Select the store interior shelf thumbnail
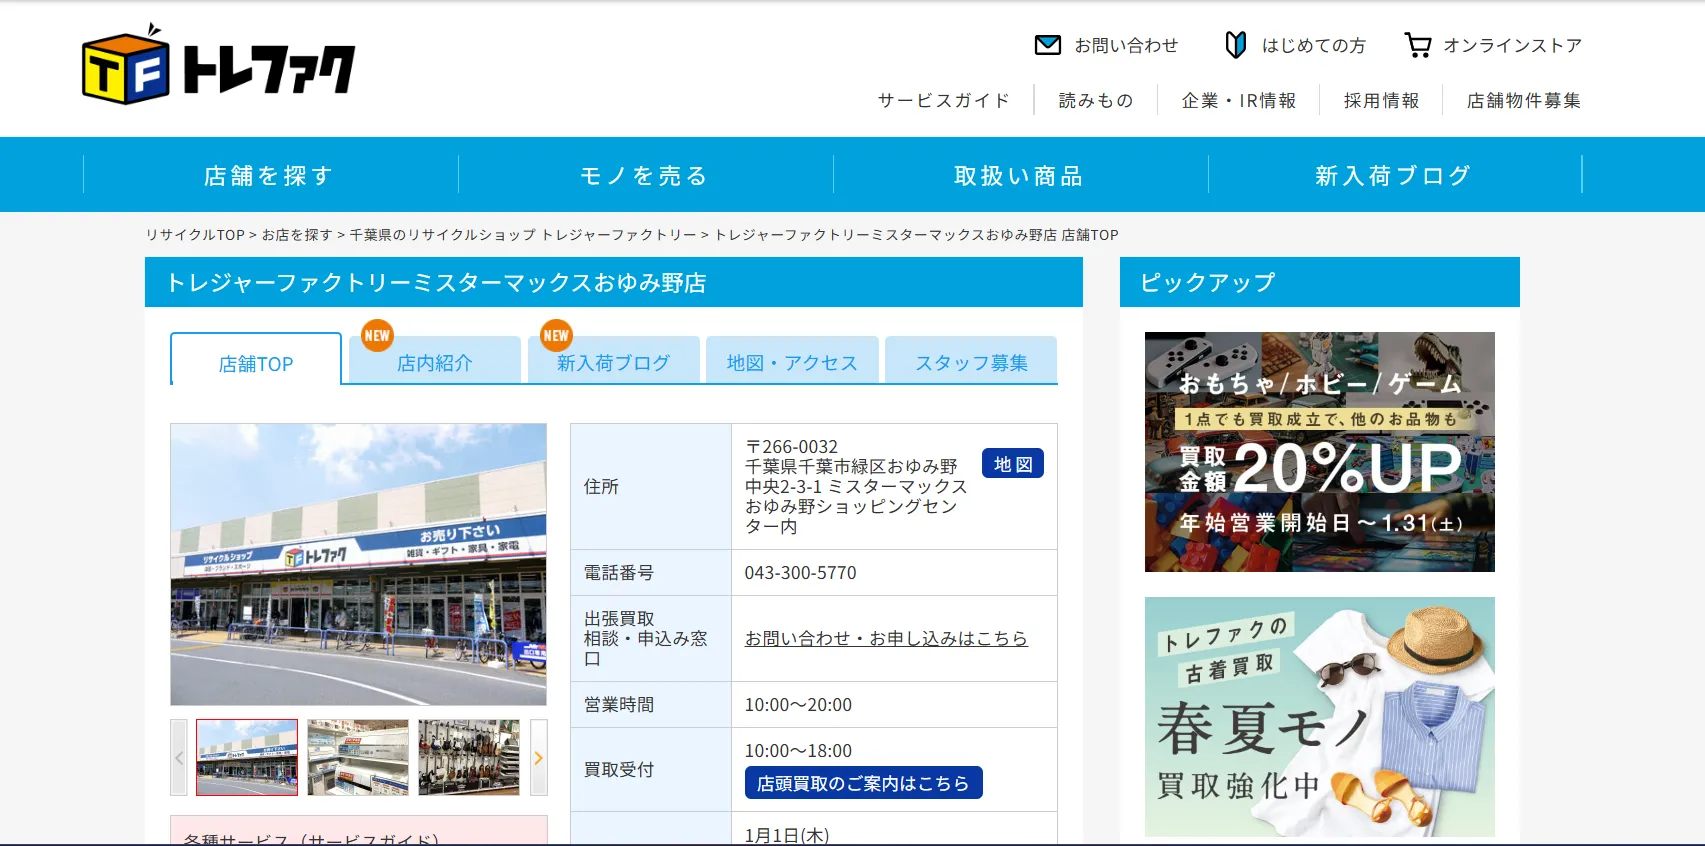1705x846 pixels. click(358, 758)
